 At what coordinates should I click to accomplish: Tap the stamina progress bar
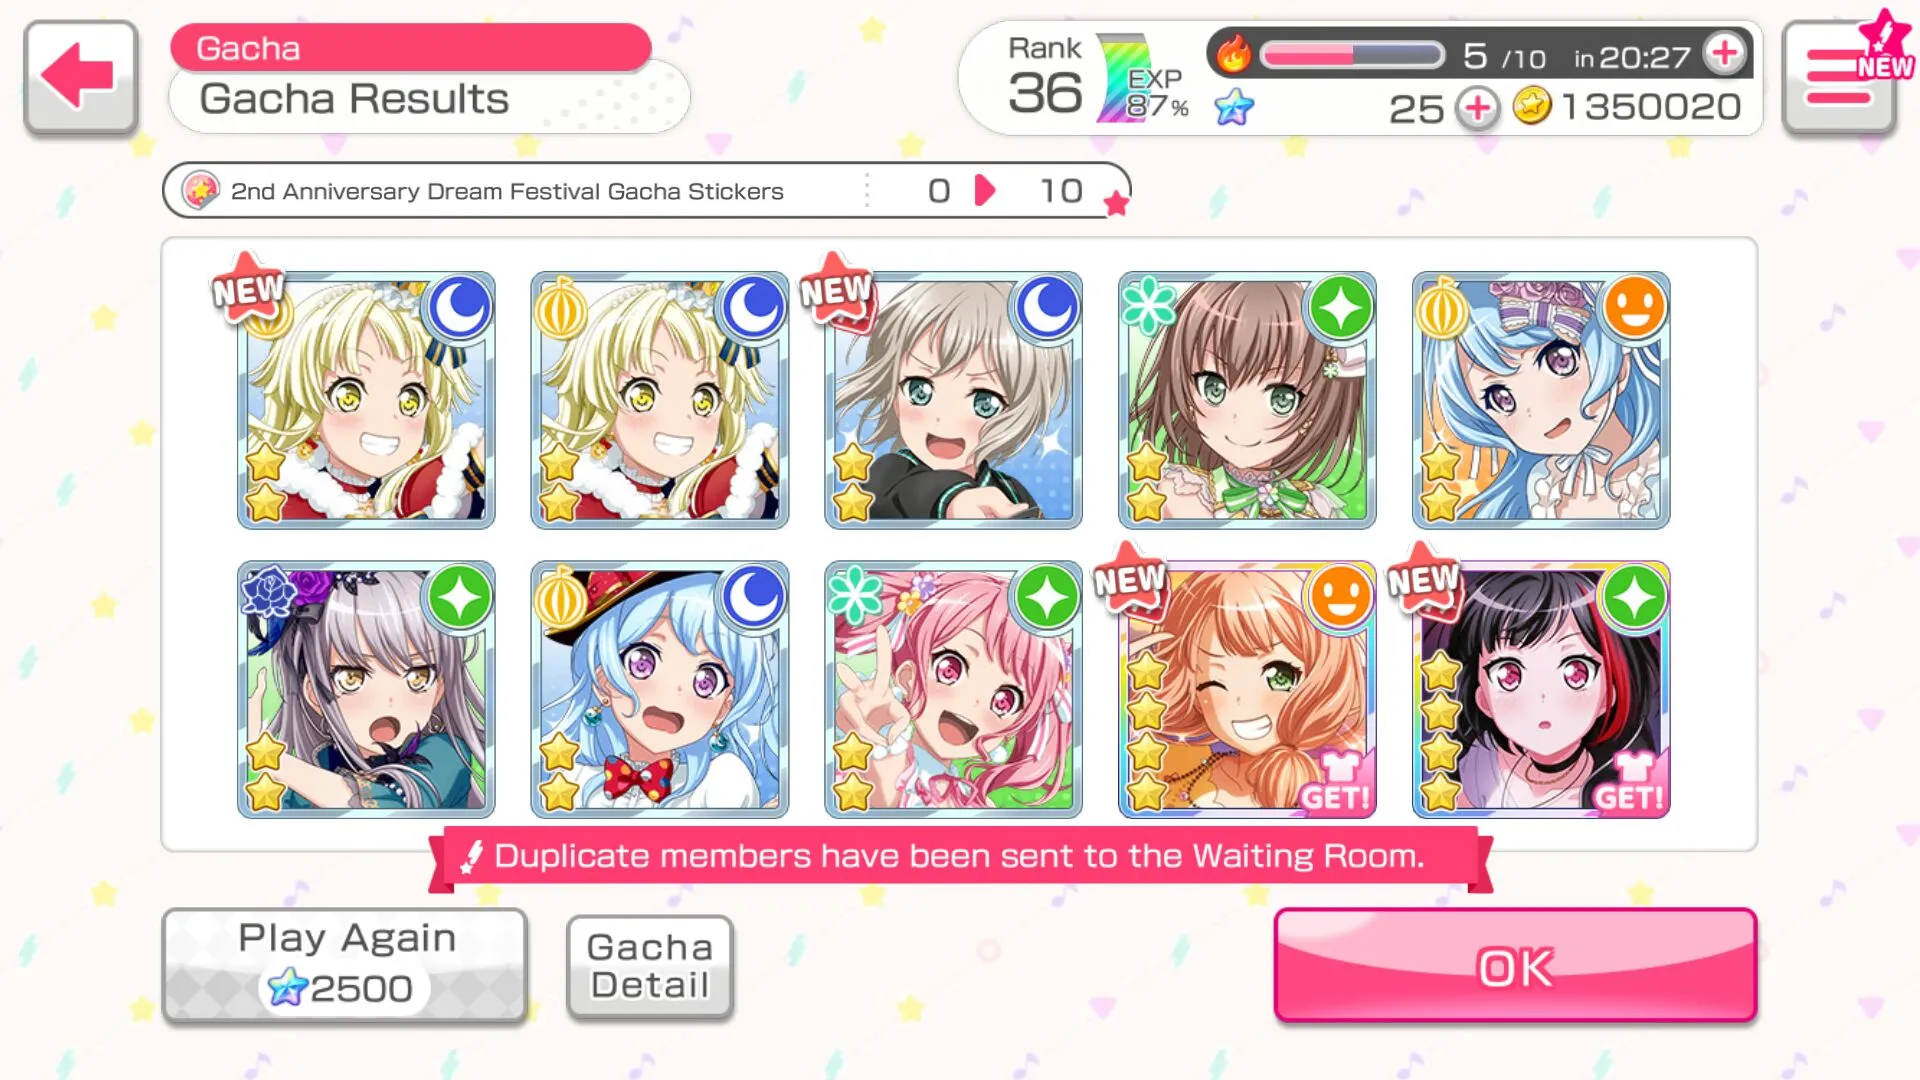click(x=1352, y=54)
